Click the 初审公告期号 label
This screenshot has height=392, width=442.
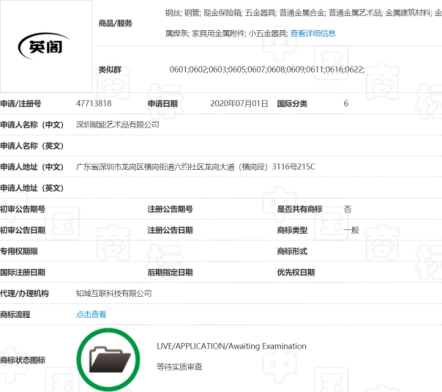(x=23, y=209)
